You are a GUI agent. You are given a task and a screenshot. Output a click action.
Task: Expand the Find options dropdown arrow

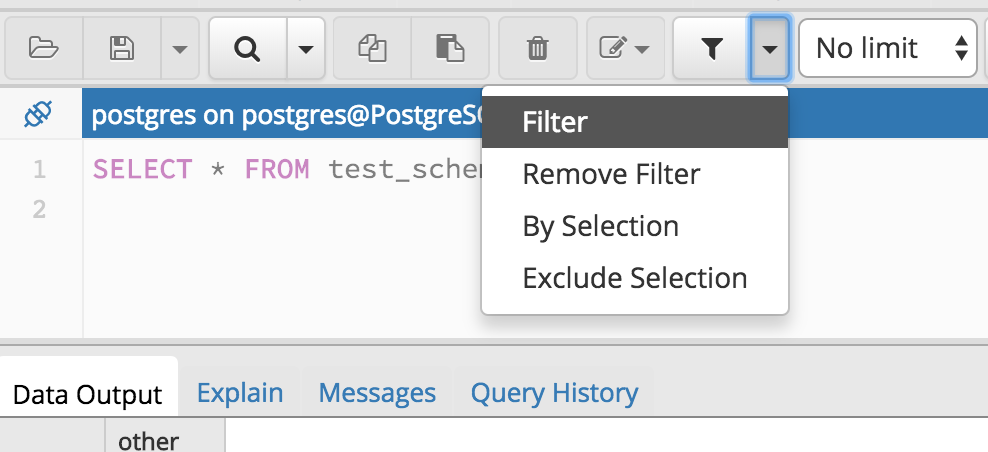(306, 47)
